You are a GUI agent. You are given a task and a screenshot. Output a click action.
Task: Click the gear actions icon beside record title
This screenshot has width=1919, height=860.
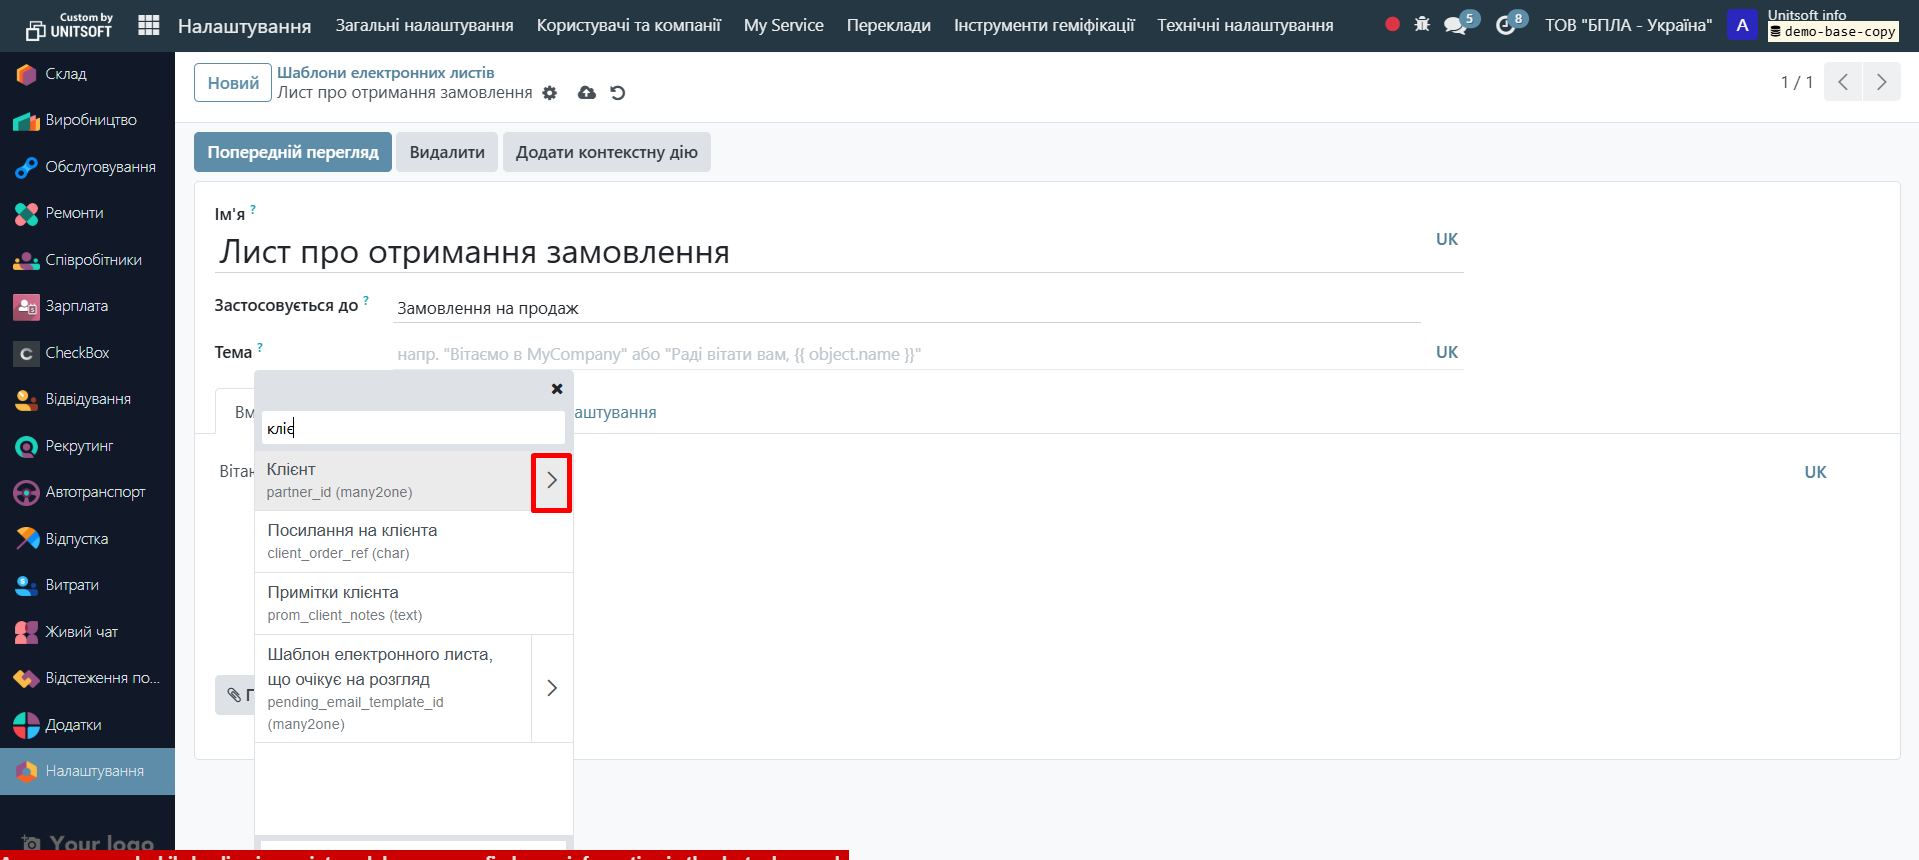pos(550,93)
